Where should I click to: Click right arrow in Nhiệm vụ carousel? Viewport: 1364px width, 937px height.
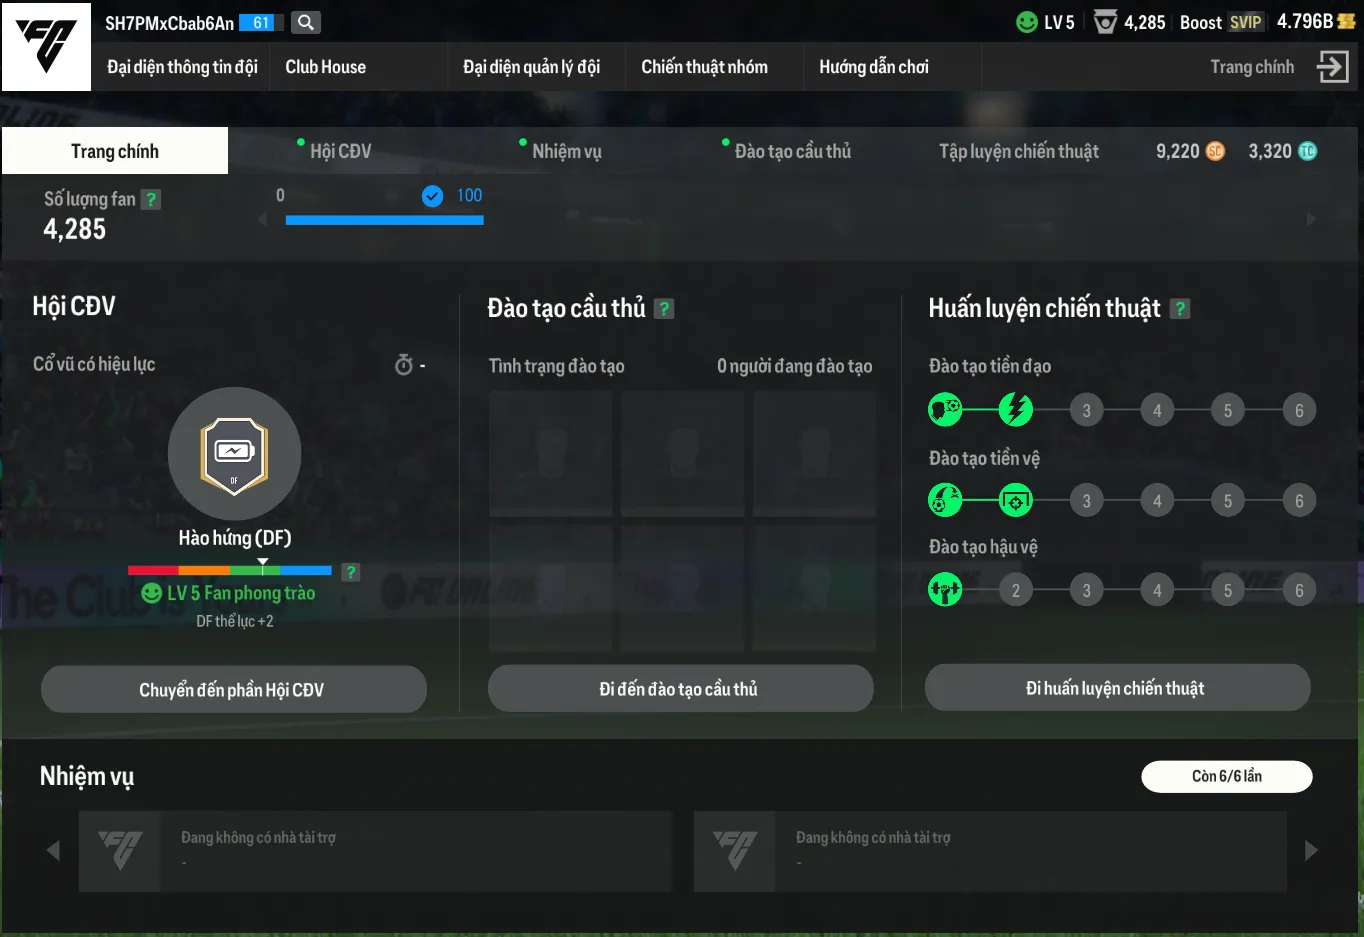pyautogui.click(x=1311, y=851)
